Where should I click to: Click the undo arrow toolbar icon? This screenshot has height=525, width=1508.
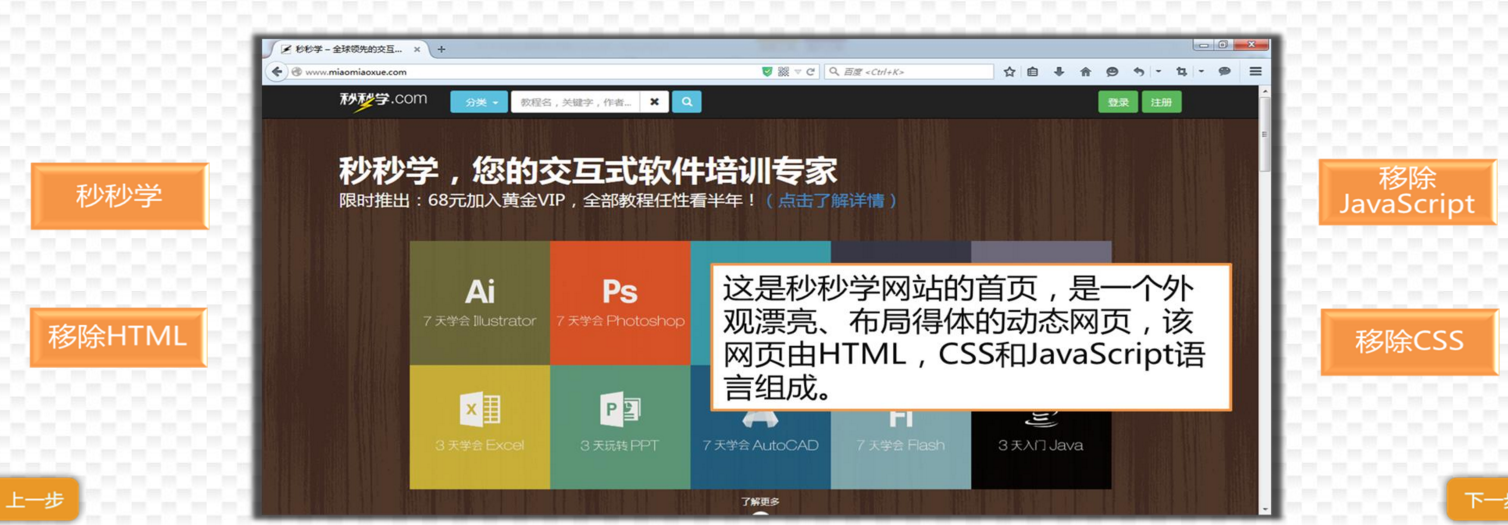click(x=1139, y=72)
